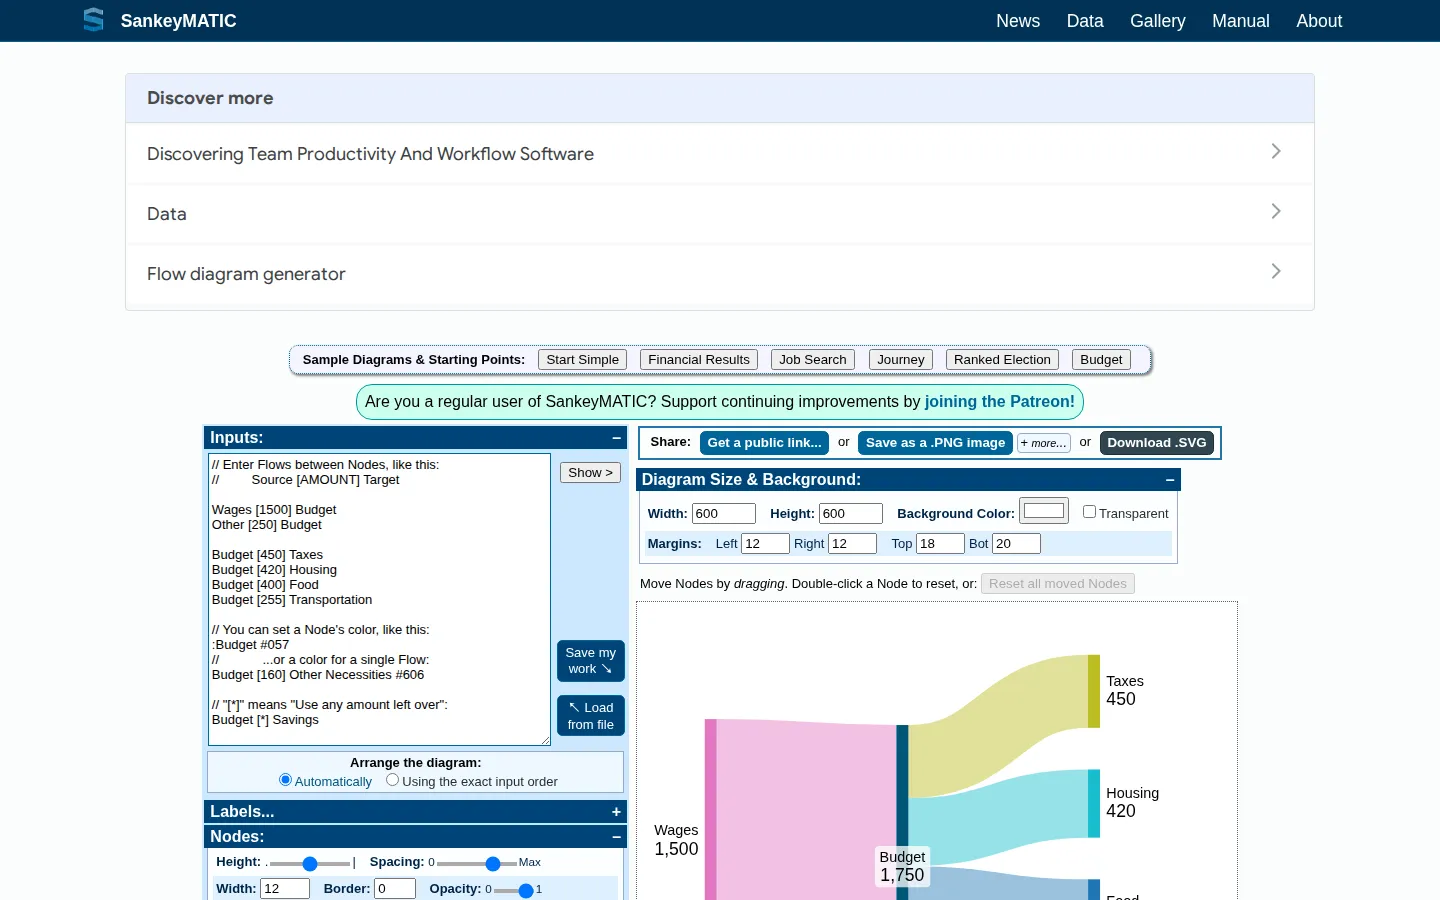This screenshot has height=900, width=1440.
Task: Follow the joining the Patreon link
Action: coord(999,402)
